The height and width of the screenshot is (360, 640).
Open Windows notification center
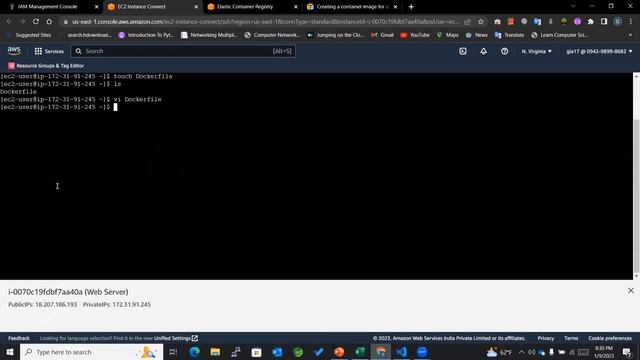(627, 352)
